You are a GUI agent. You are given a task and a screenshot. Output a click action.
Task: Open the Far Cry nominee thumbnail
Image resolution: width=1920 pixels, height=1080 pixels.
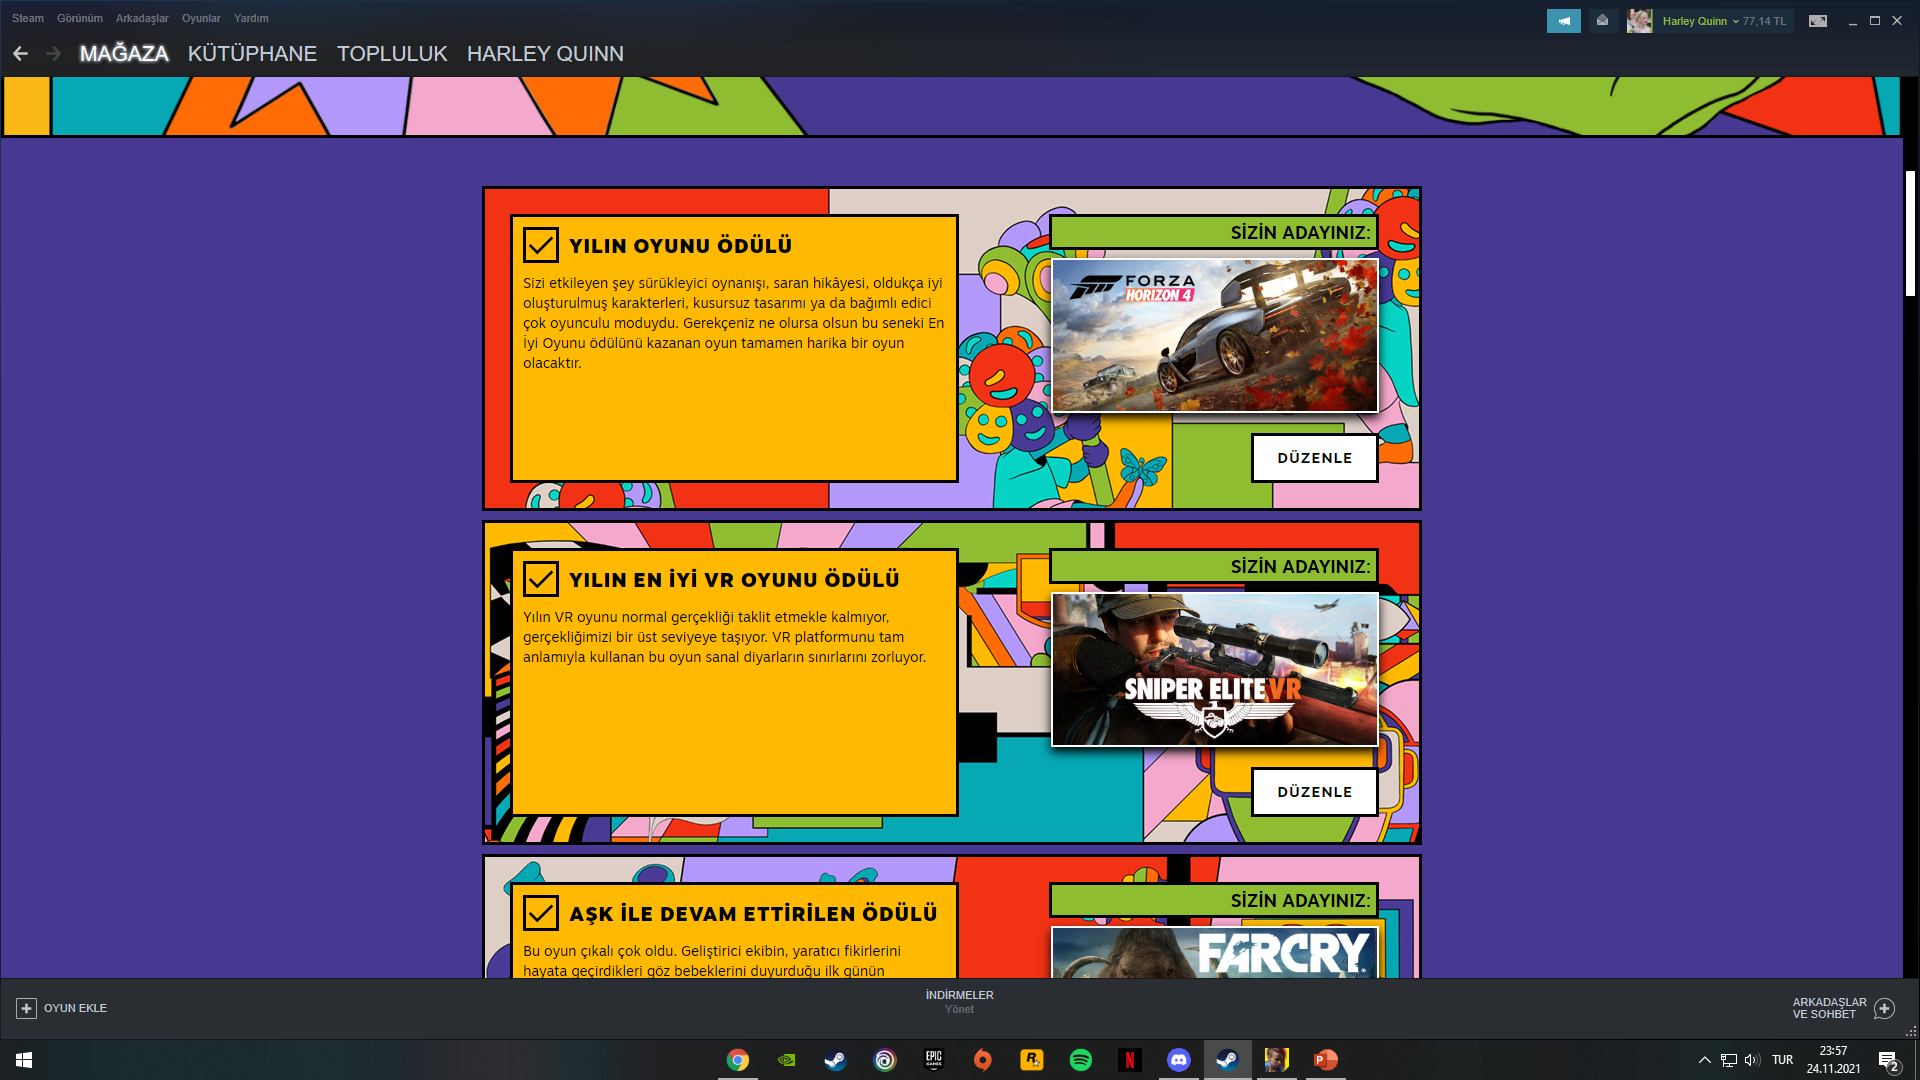(1215, 952)
